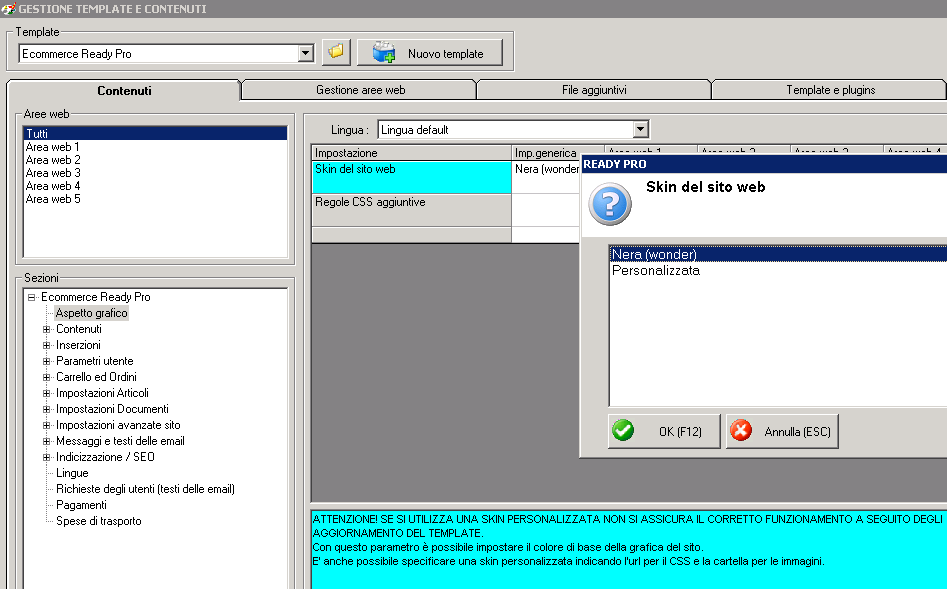The height and width of the screenshot is (589, 947).
Task: Select Contenuti tree item label
Action: click(79, 329)
